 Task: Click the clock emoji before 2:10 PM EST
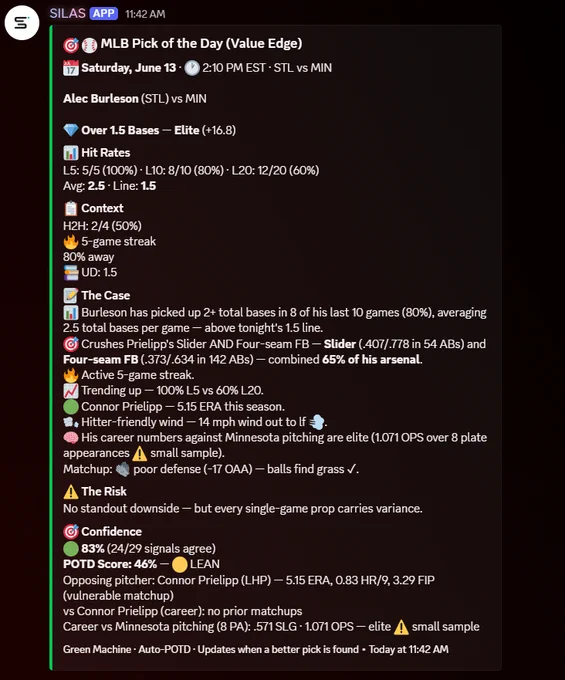[x=192, y=68]
